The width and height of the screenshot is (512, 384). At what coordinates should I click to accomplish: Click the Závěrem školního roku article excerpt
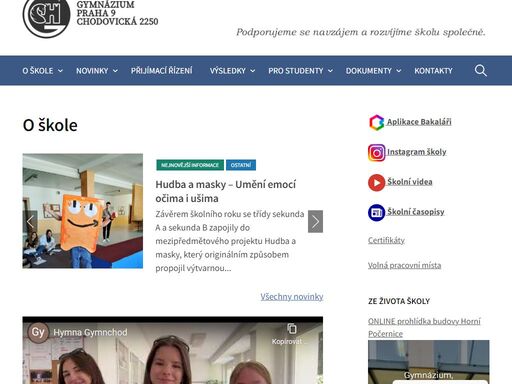pos(229,241)
